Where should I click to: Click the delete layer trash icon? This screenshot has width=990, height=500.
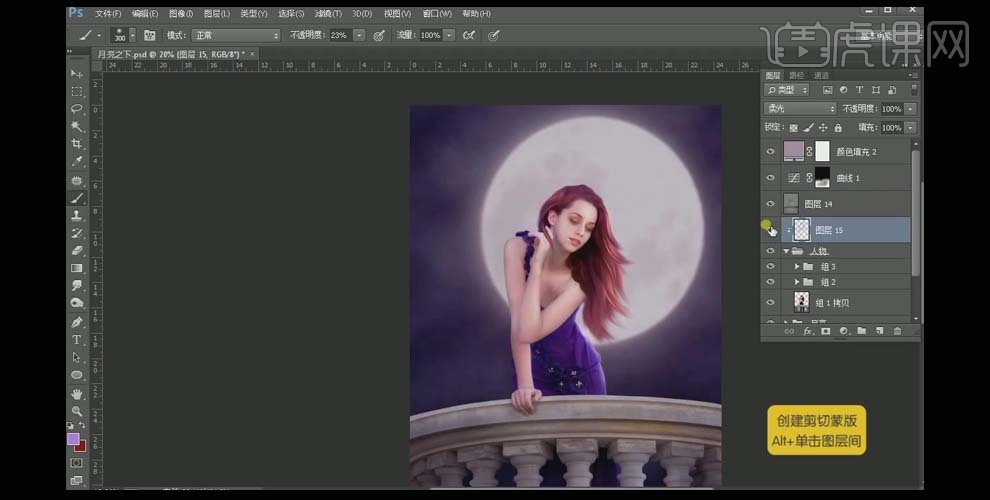coord(897,331)
